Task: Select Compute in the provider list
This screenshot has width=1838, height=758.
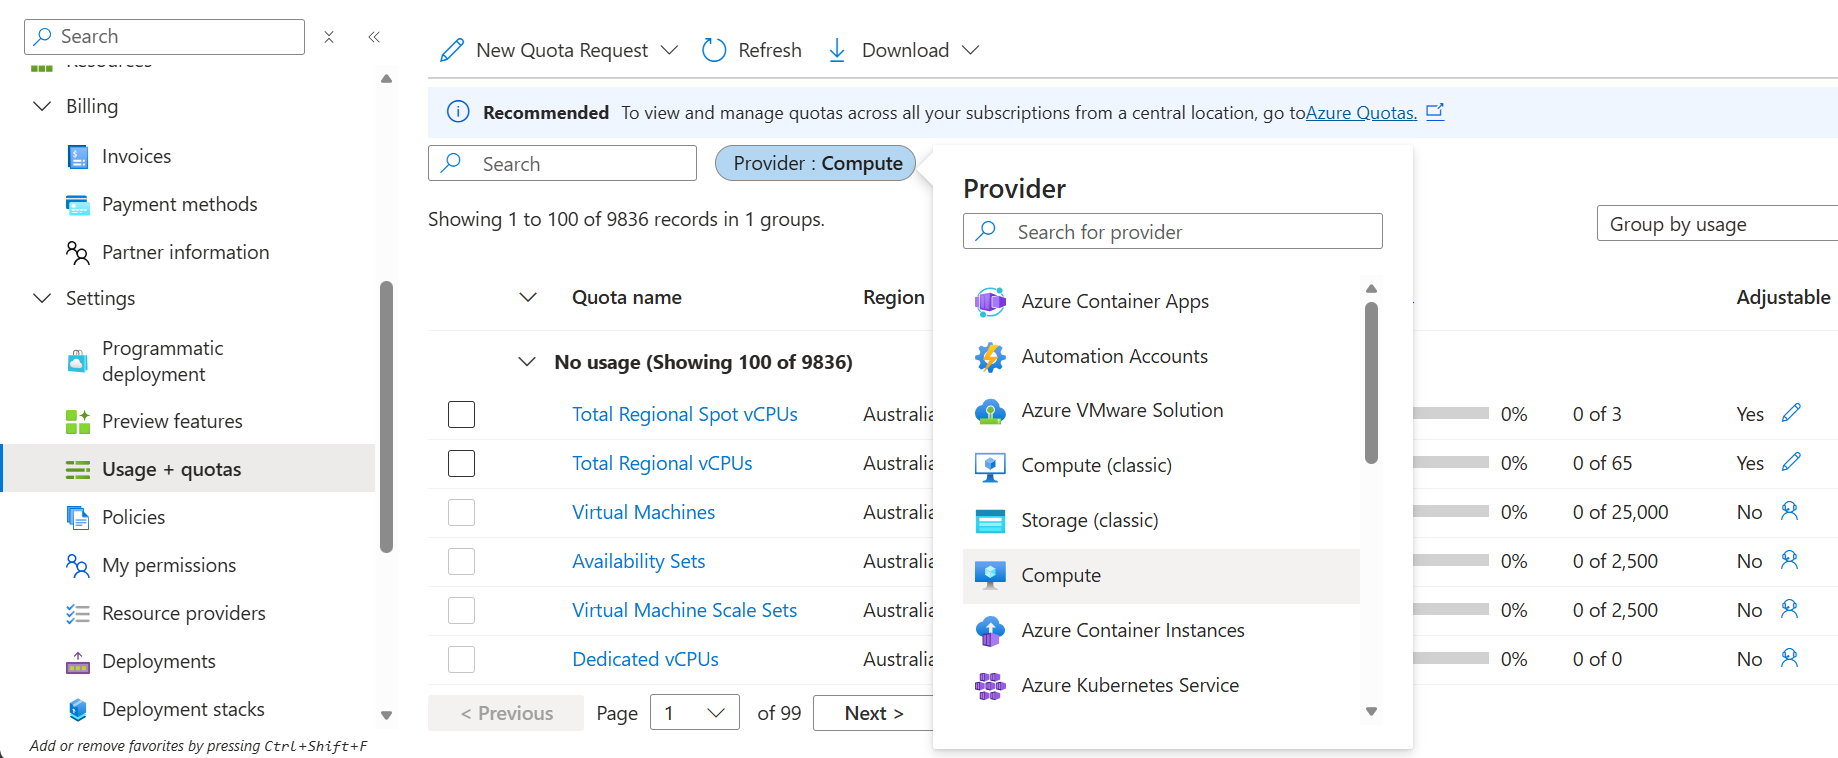Action: pyautogui.click(x=1161, y=576)
